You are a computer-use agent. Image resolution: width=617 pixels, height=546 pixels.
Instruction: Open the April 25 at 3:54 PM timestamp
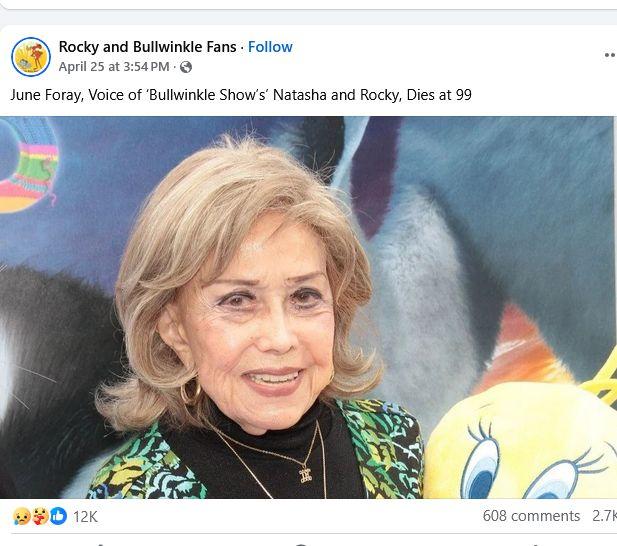coord(114,67)
